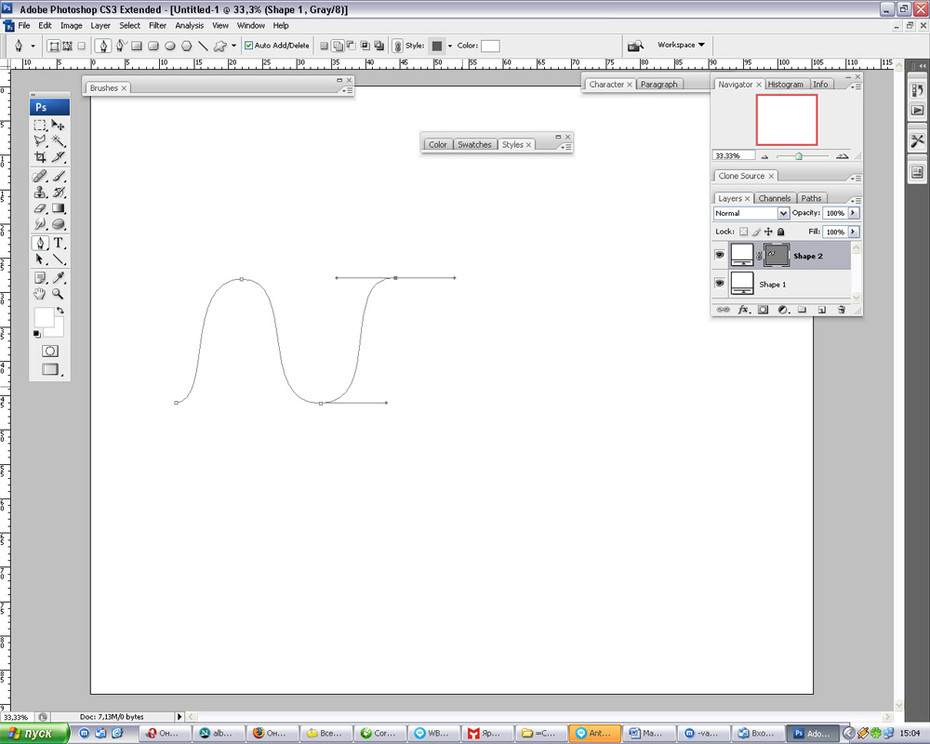Image resolution: width=930 pixels, height=744 pixels.
Task: Switch to the Channels tab
Action: click(x=774, y=198)
